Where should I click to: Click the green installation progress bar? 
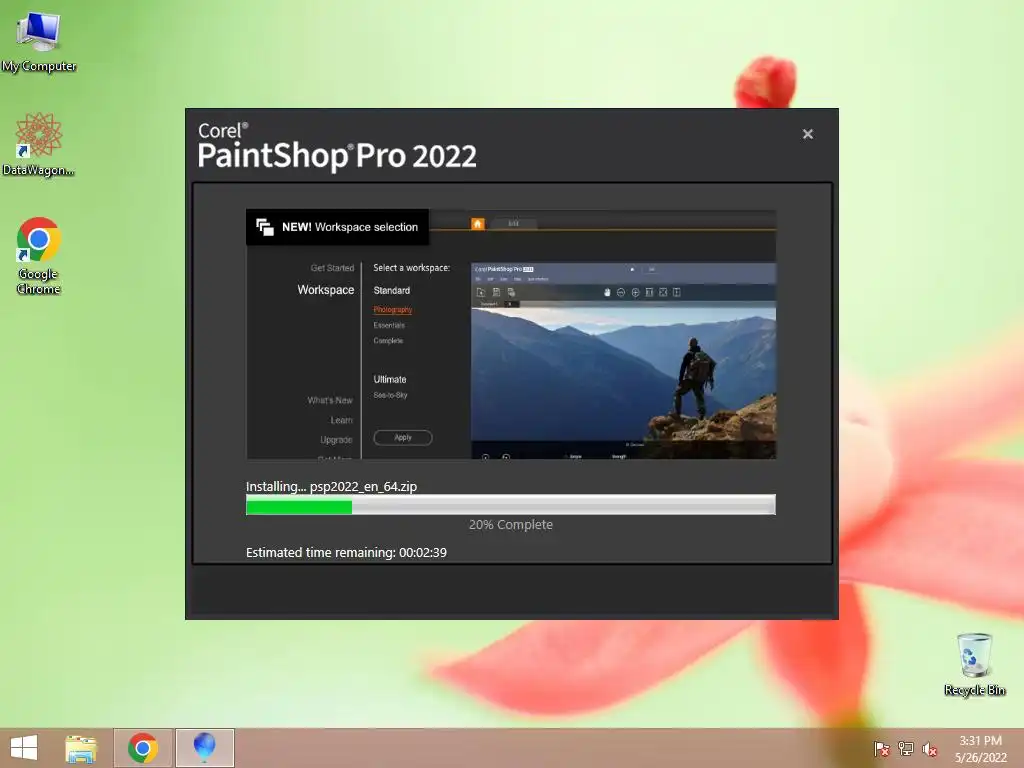(x=511, y=505)
